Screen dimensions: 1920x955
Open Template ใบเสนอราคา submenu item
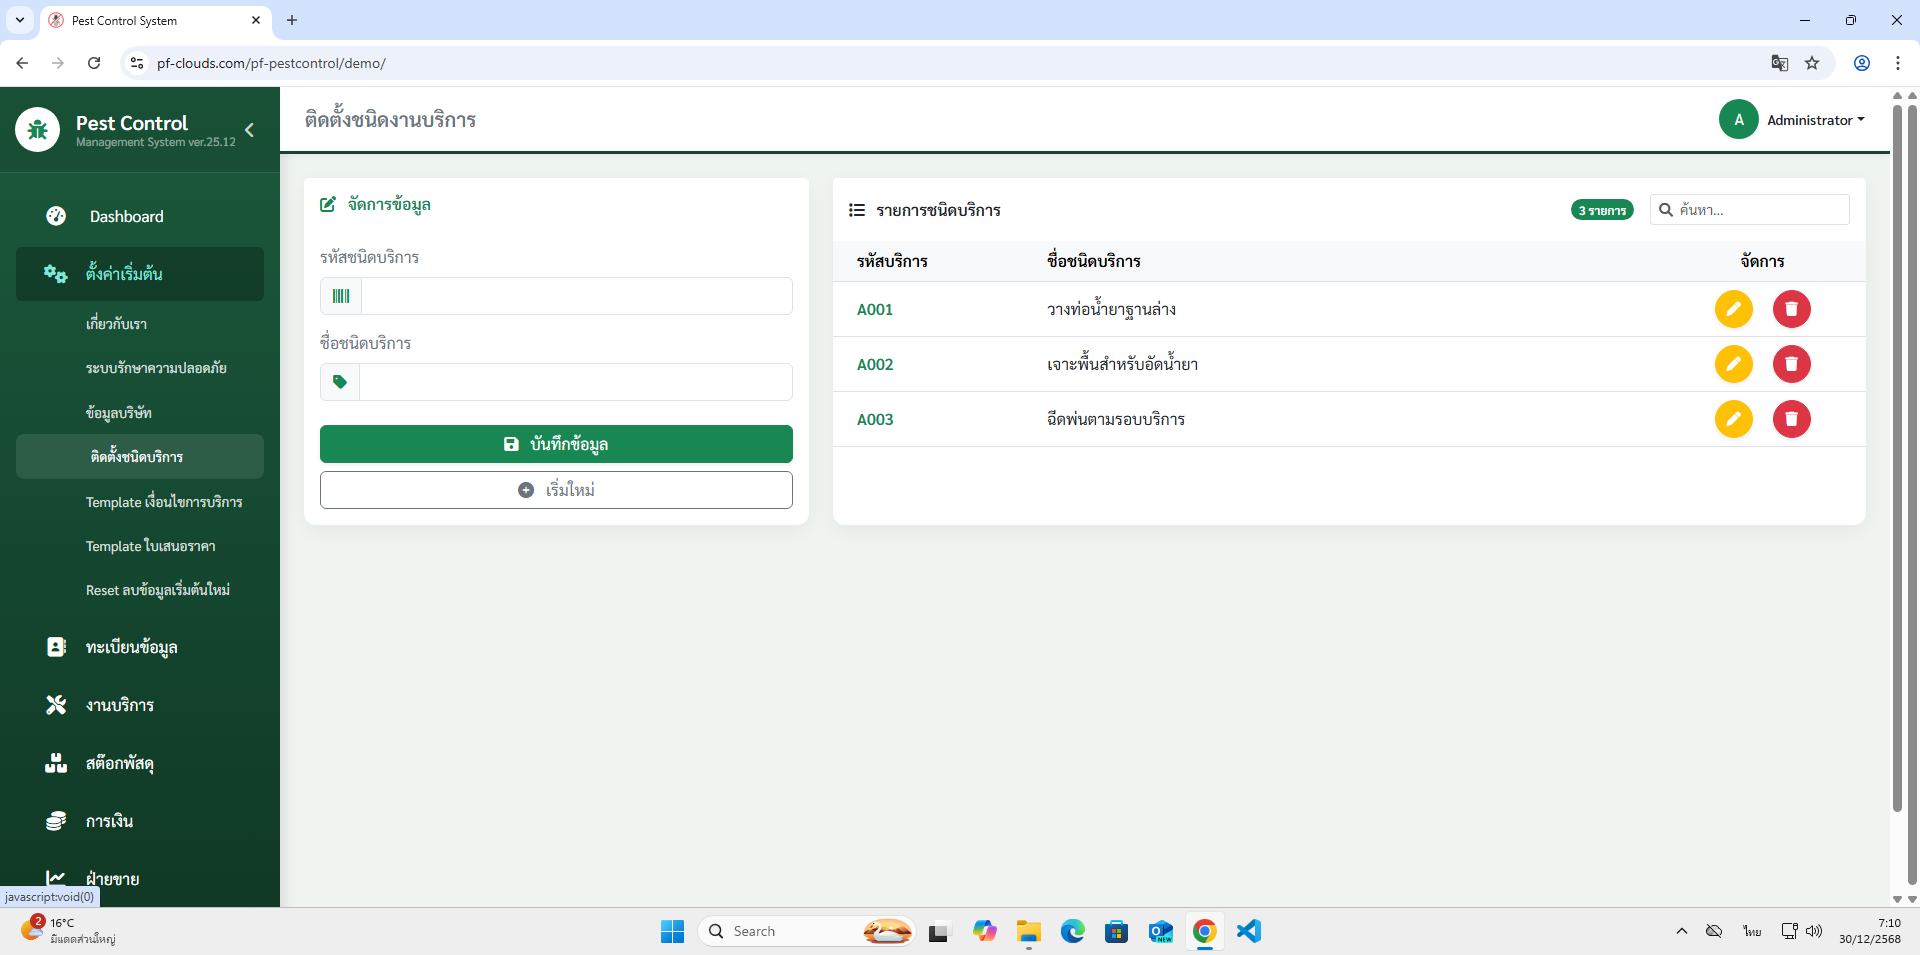(x=150, y=546)
